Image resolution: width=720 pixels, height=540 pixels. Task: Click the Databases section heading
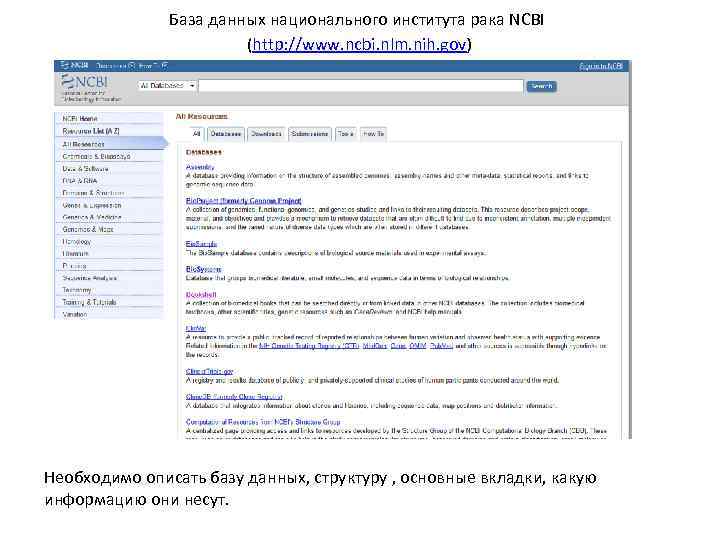point(203,152)
